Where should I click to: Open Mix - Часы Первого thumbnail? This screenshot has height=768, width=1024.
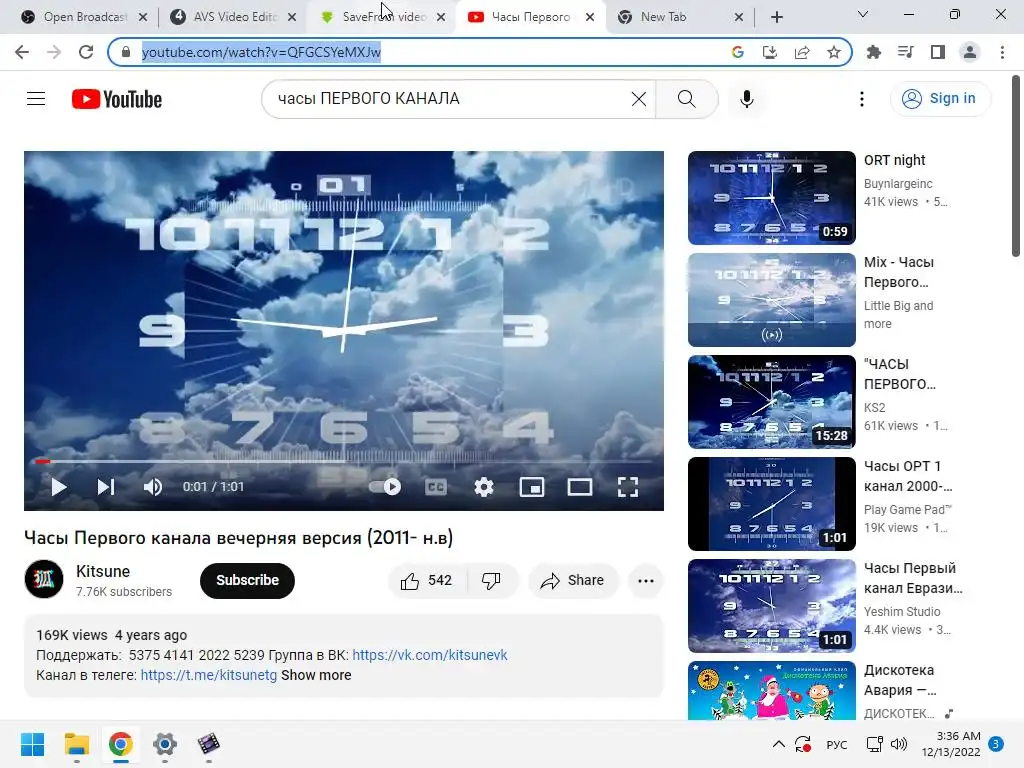tap(771, 300)
